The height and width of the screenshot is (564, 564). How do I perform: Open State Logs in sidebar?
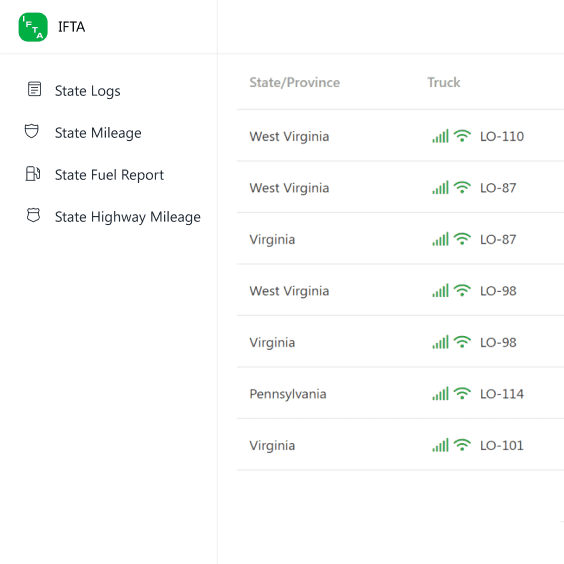pos(87,91)
